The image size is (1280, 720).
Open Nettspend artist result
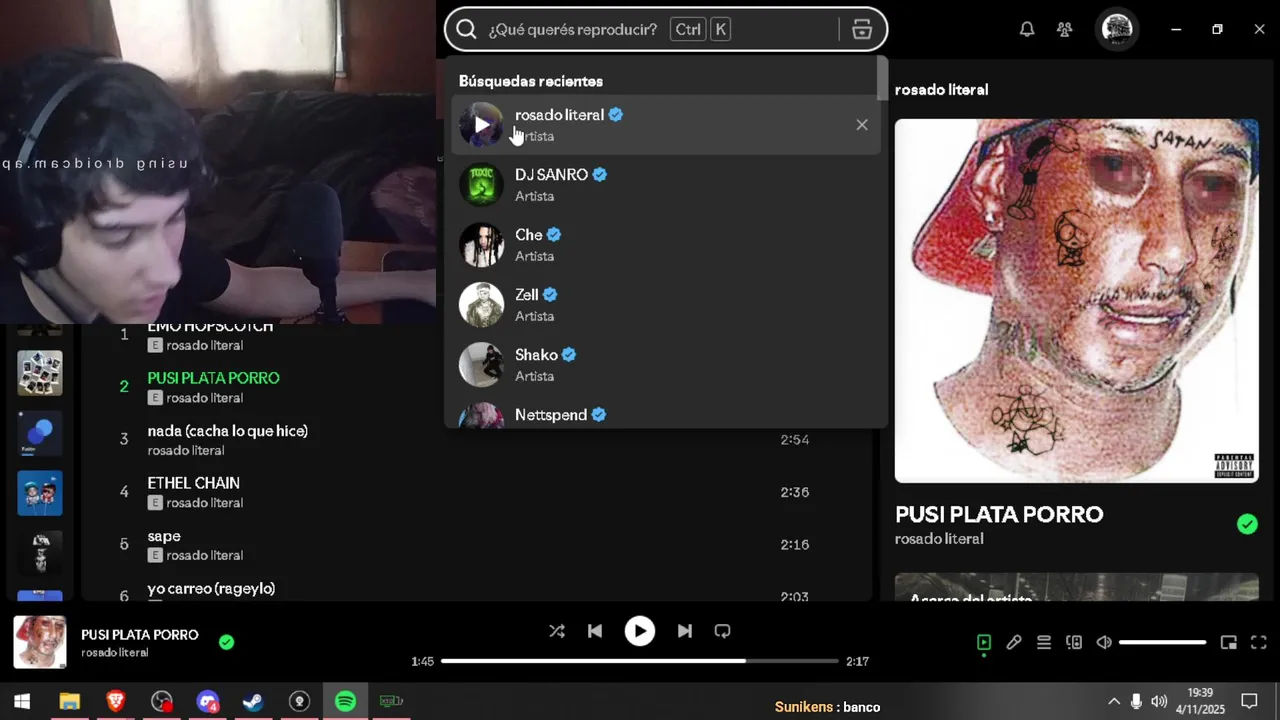[666, 413]
